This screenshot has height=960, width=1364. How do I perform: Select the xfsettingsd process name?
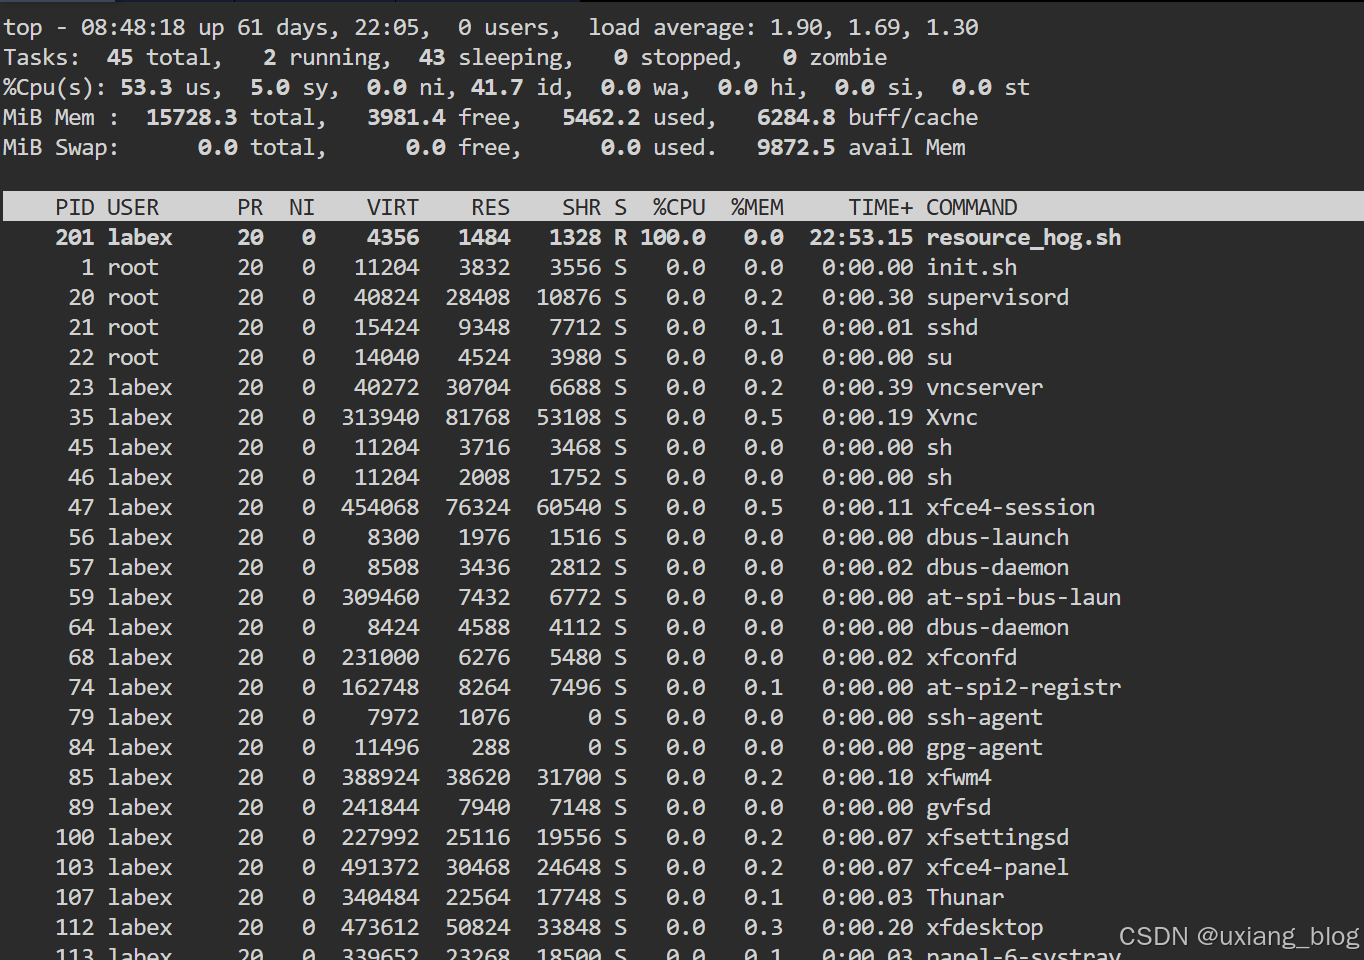click(x=998, y=838)
